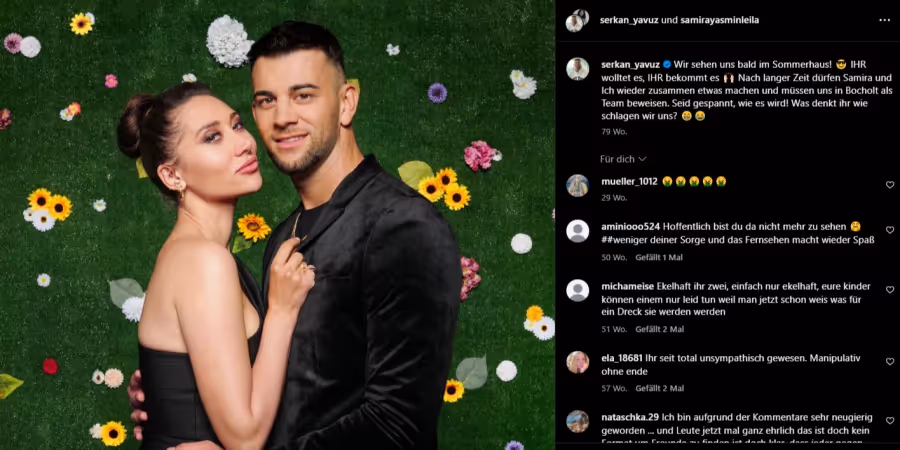The image size is (900, 450).
Task: Open serkan_yavuz profile link in header
Action: point(629,20)
